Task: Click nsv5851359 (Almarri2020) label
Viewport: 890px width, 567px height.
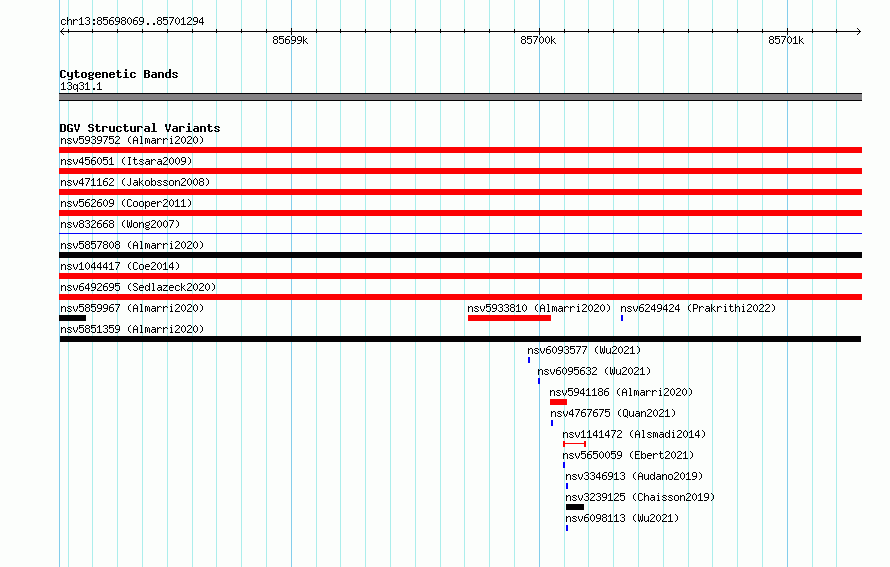Action: click(132, 329)
